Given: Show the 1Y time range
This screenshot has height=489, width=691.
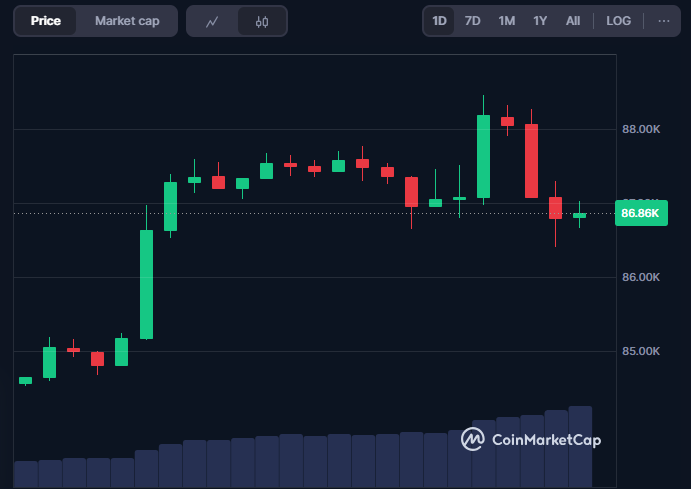Looking at the screenshot, I should point(540,21).
